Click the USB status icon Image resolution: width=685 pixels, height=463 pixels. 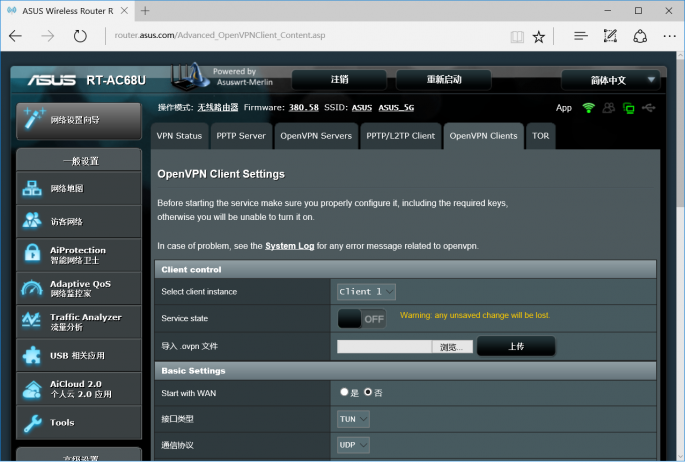point(649,107)
